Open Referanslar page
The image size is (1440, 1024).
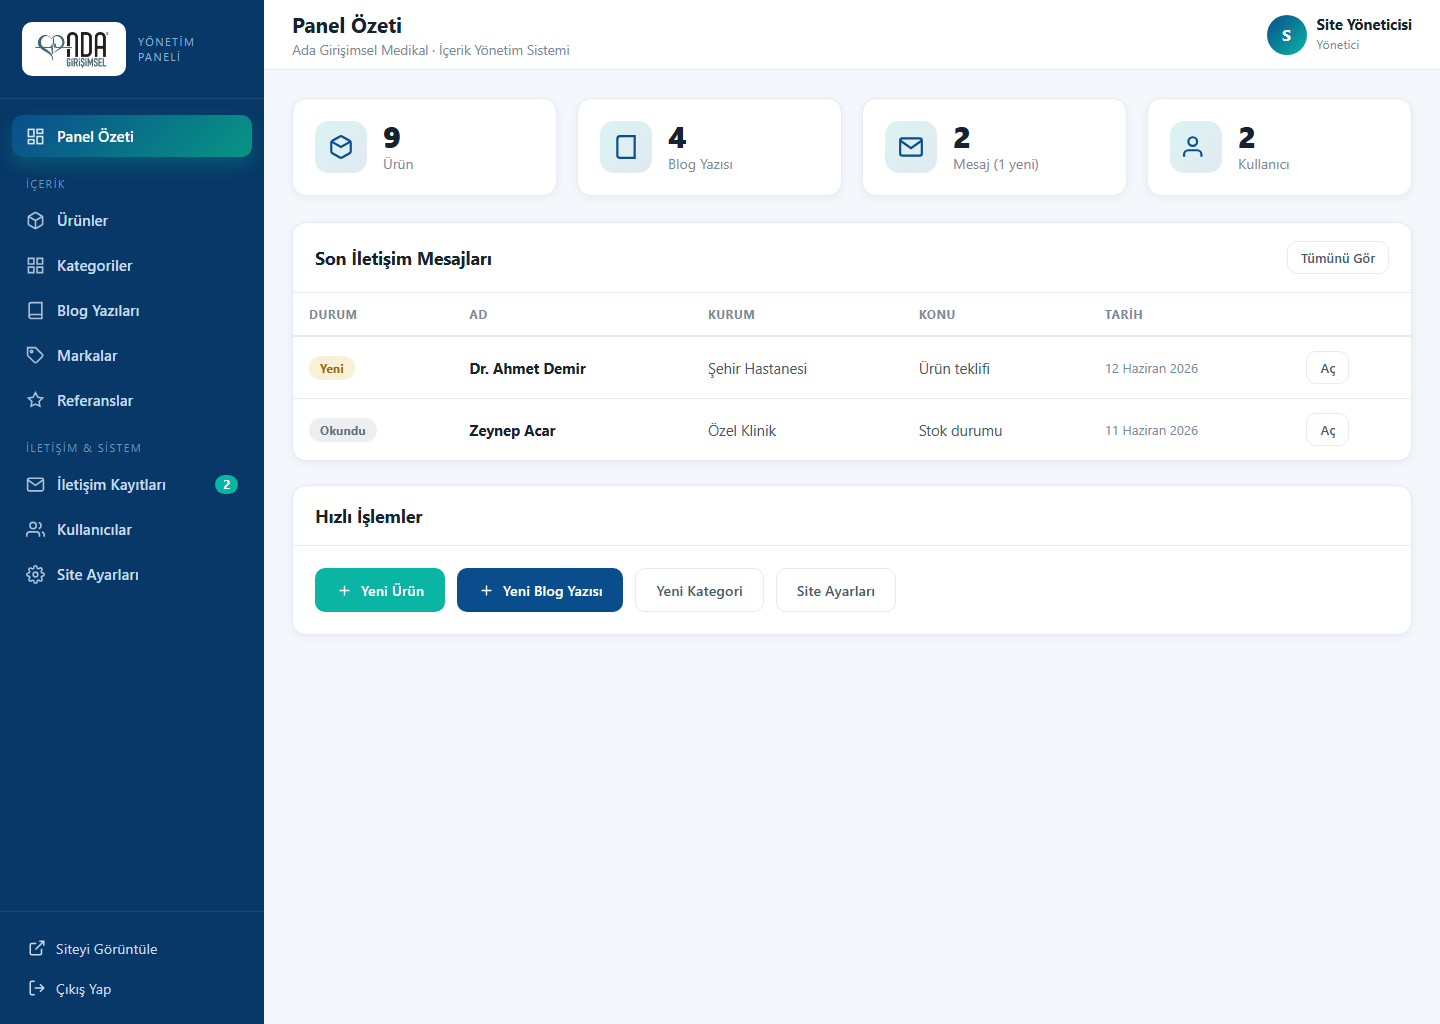pos(132,401)
